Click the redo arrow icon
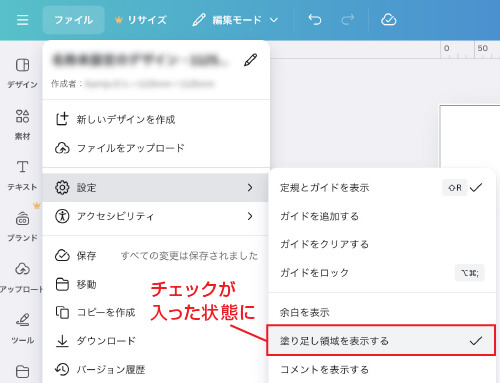 click(x=347, y=20)
